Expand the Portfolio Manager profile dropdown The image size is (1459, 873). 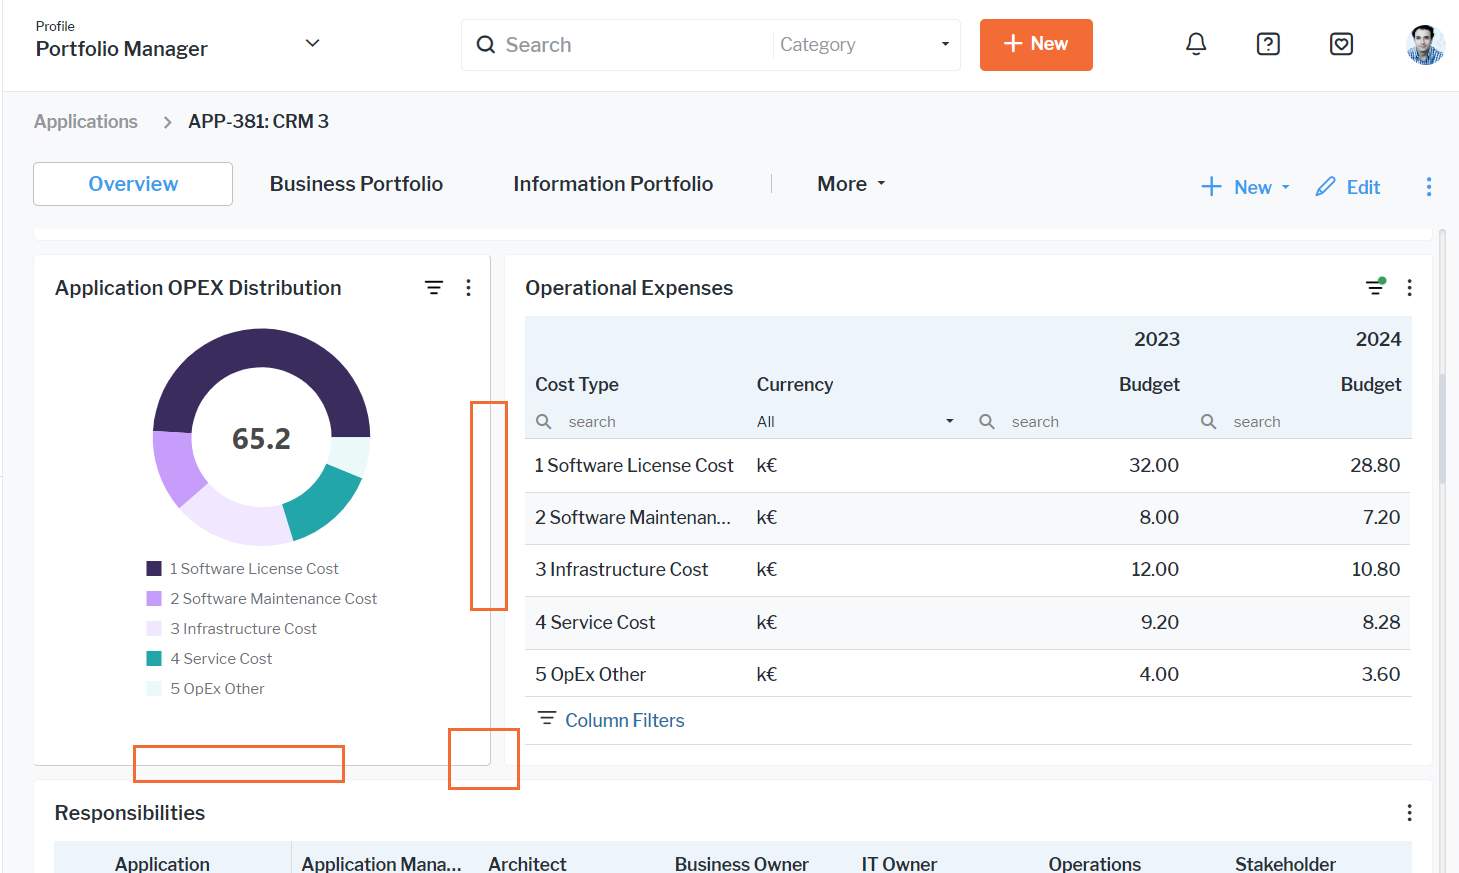pyautogui.click(x=312, y=43)
